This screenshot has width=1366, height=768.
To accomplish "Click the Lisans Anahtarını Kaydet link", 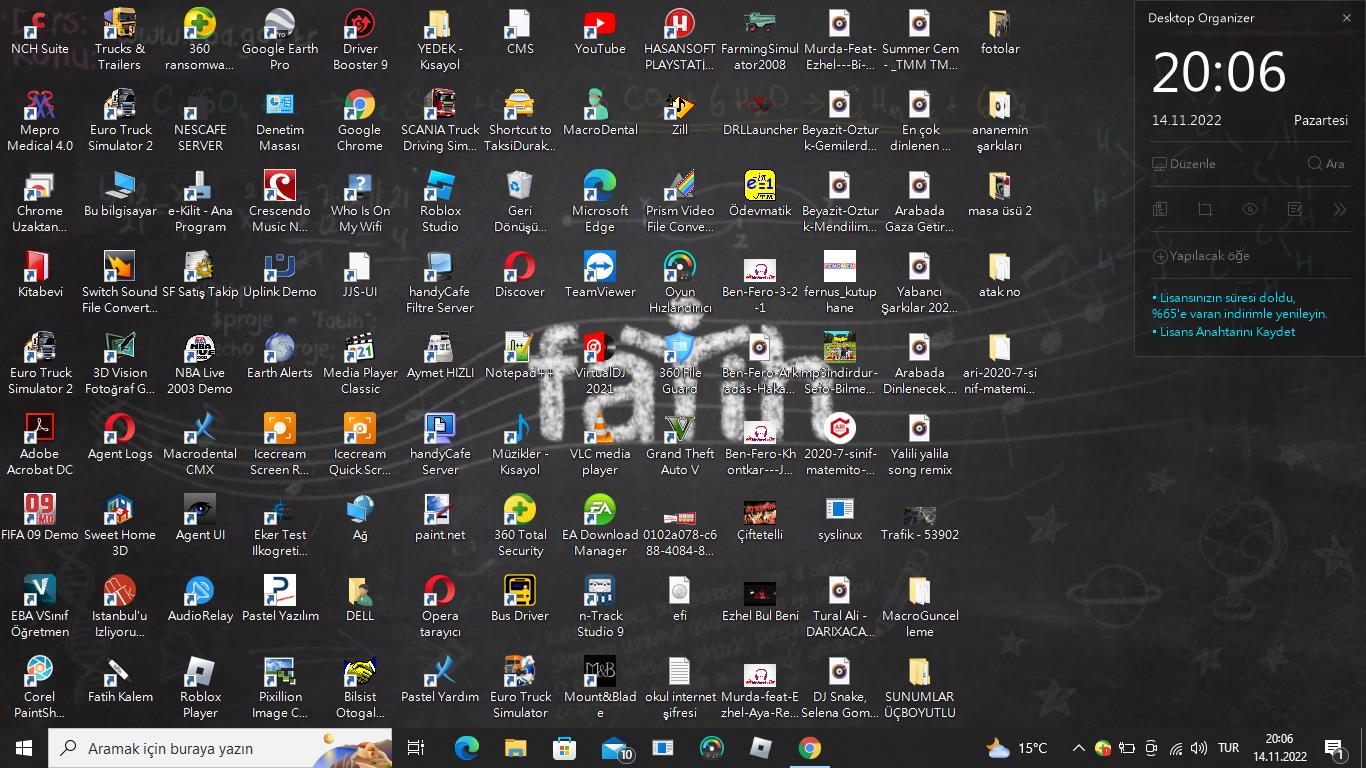I will [1227, 332].
